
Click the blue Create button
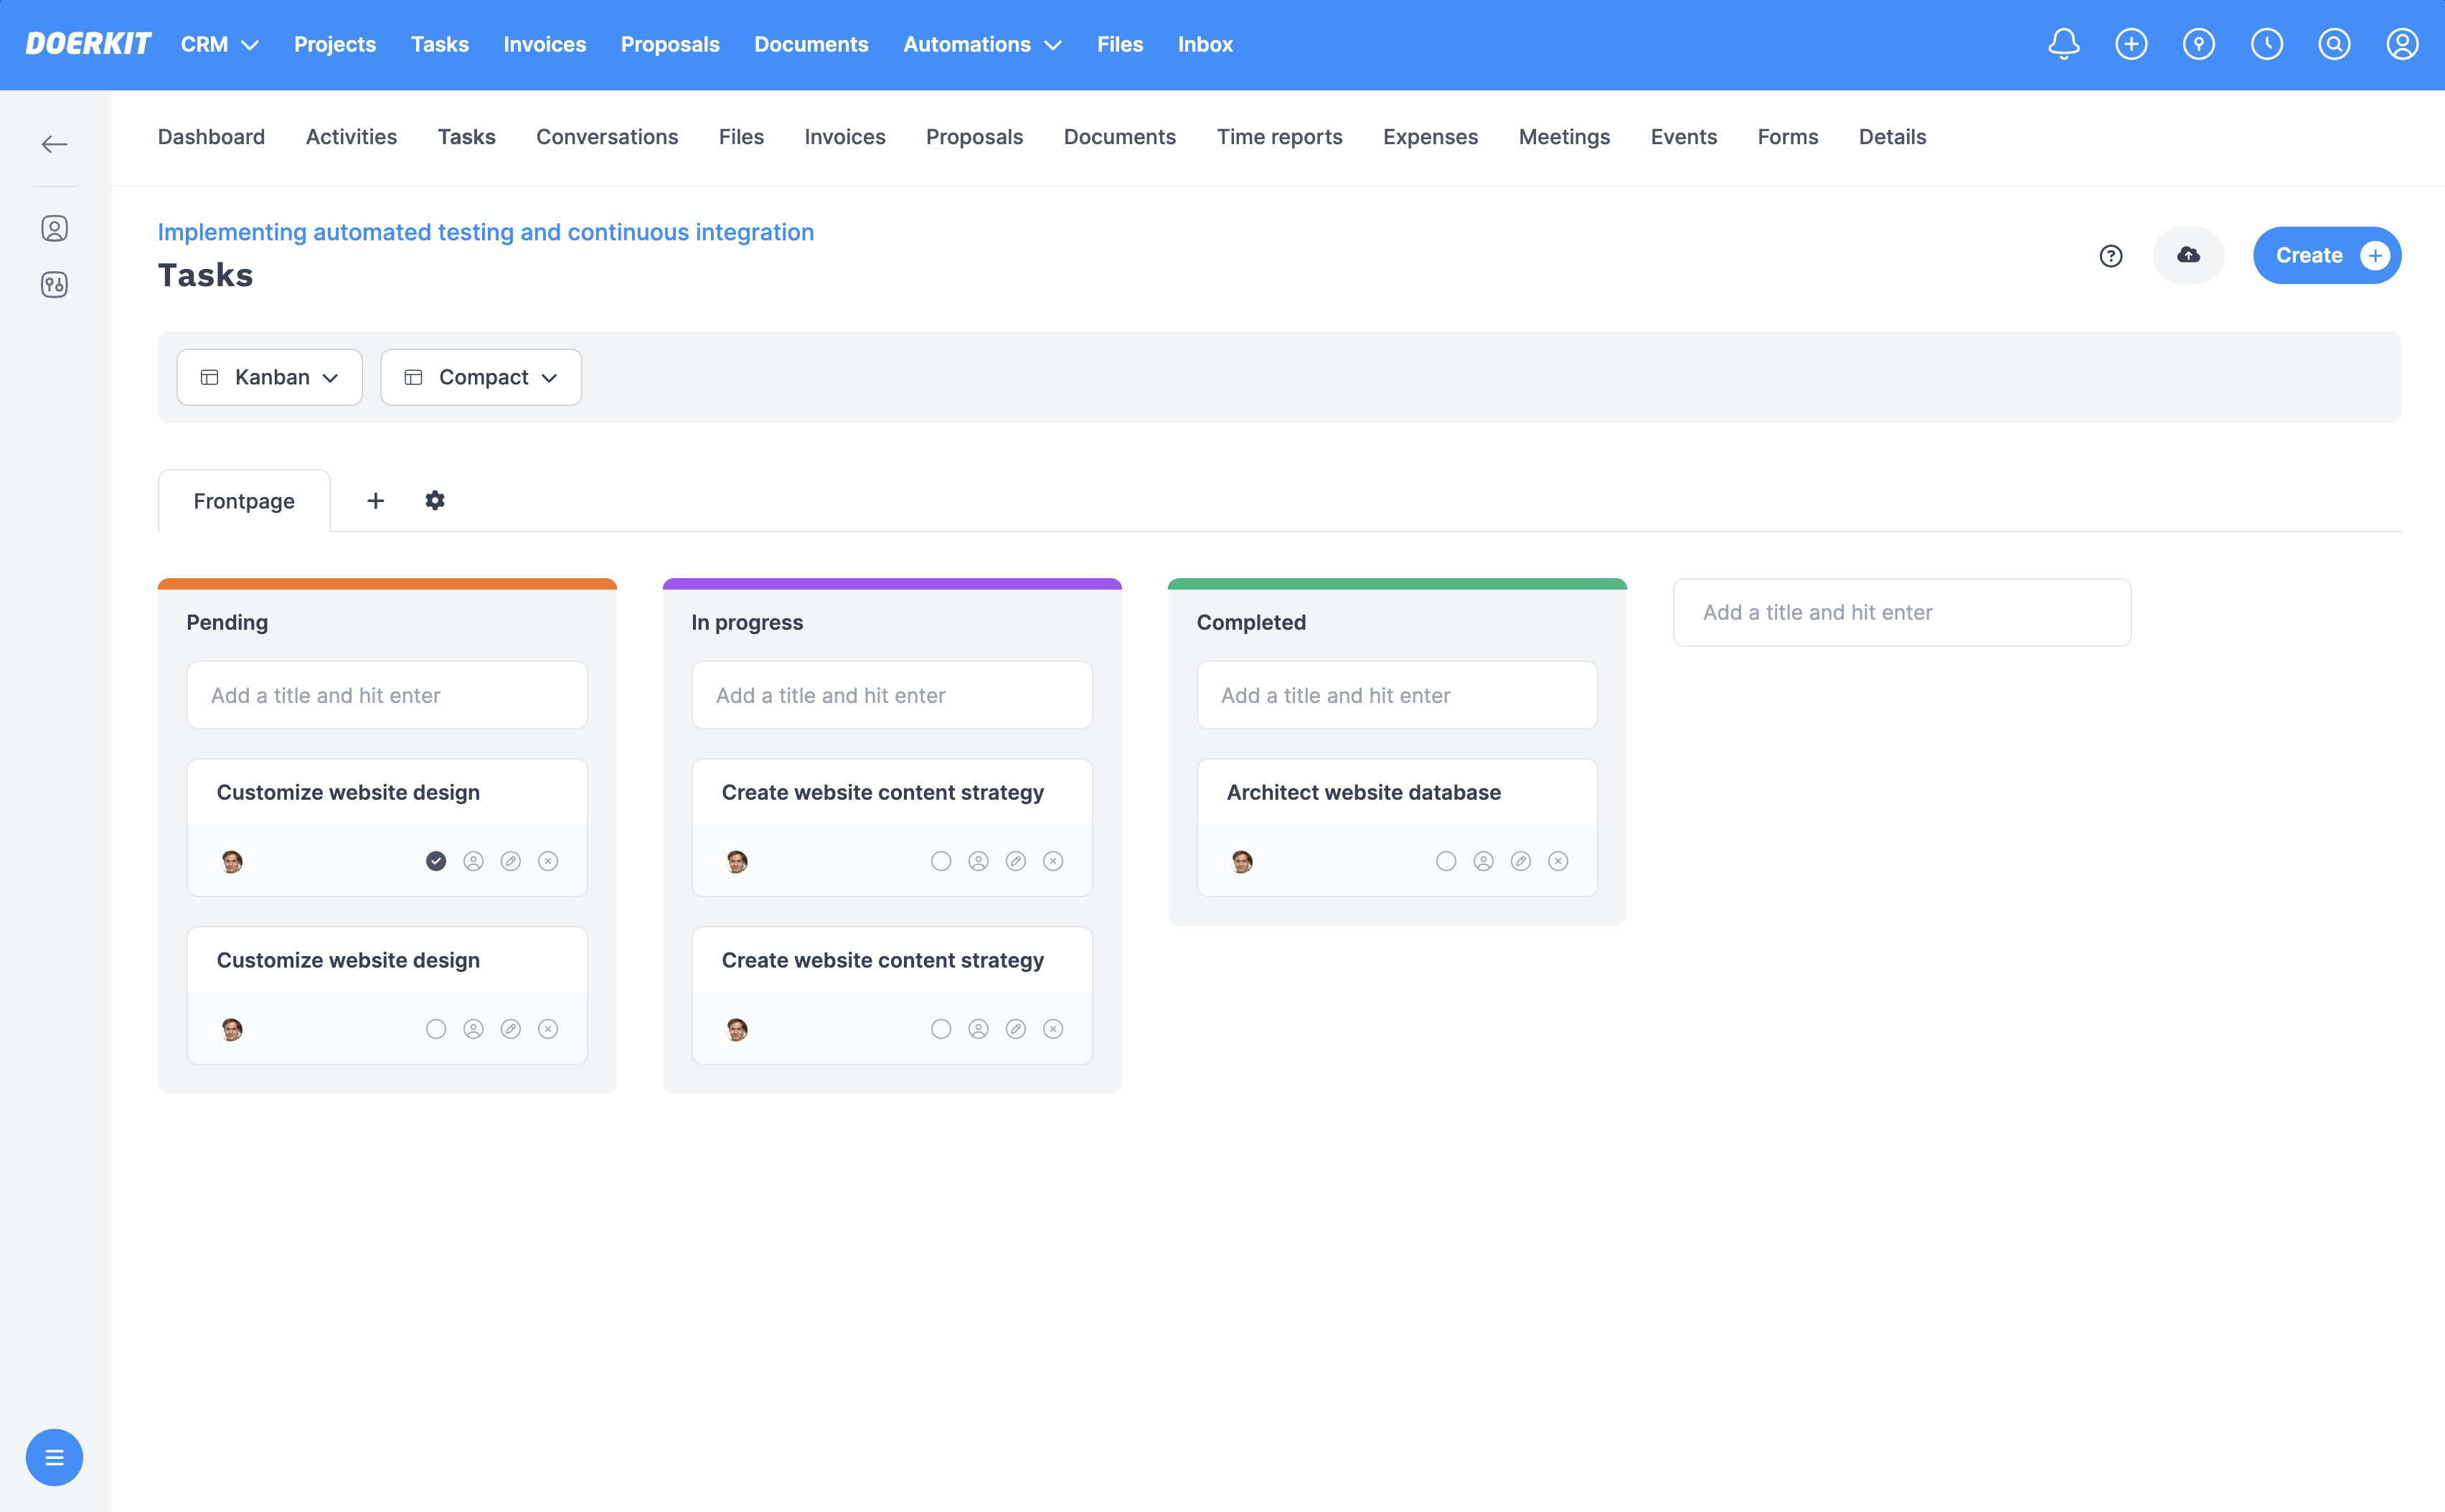[2326, 255]
